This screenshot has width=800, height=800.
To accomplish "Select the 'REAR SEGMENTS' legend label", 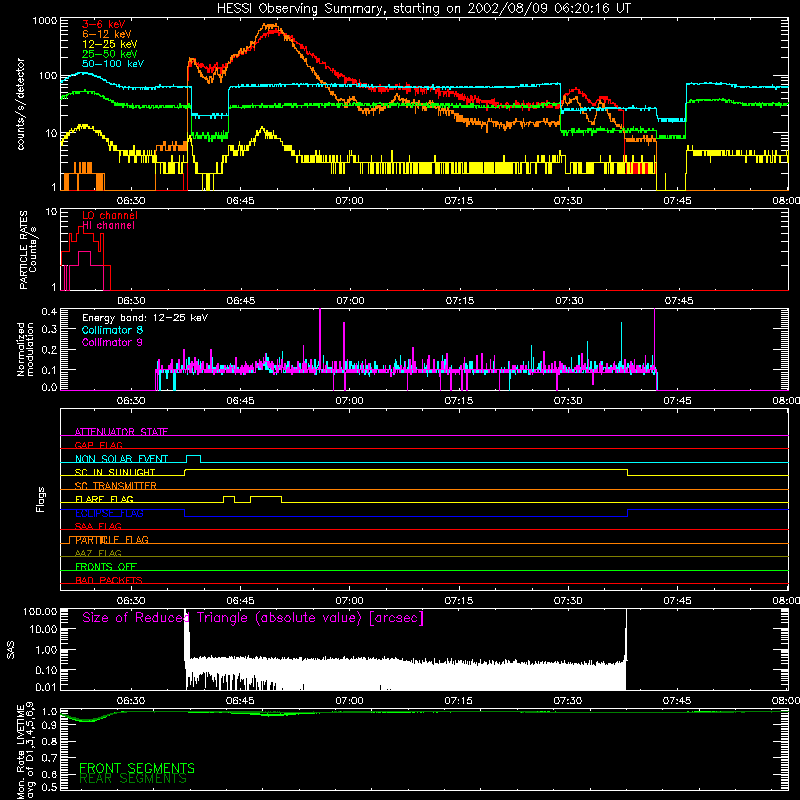I will (x=133, y=779).
